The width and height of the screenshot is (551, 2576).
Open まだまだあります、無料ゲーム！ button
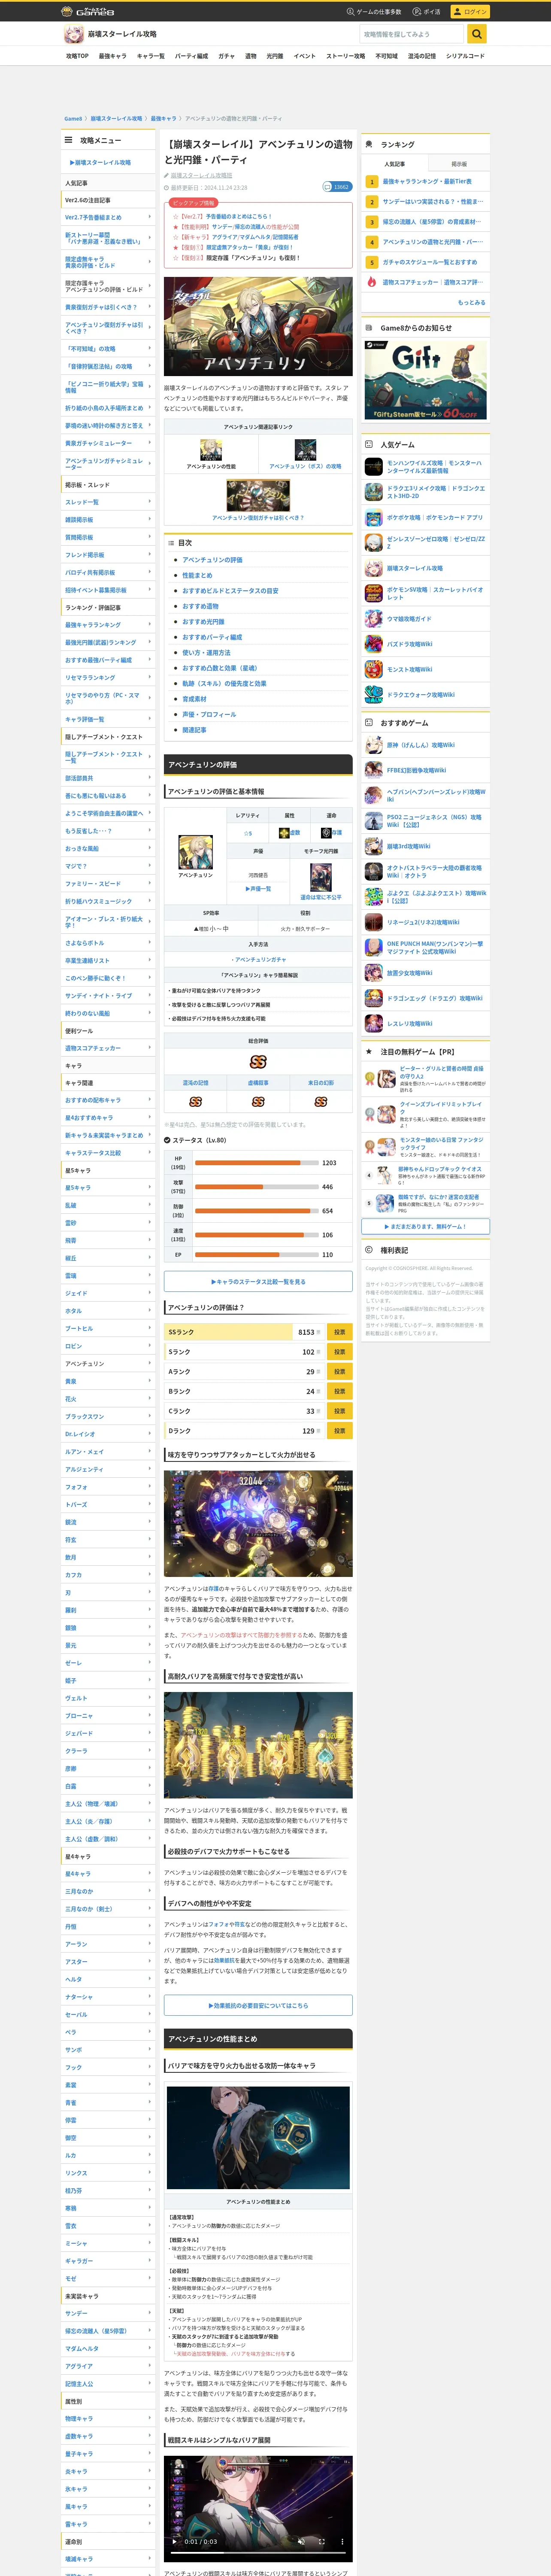point(425,1226)
